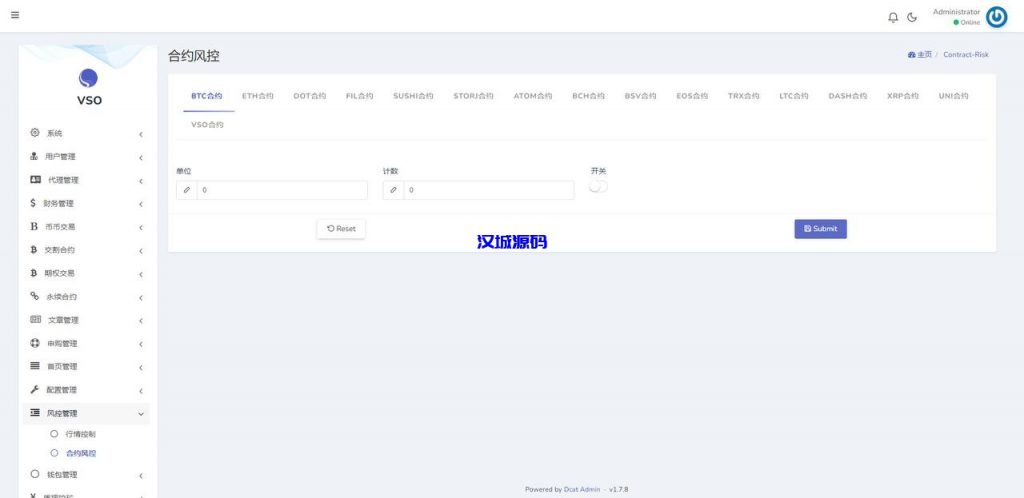Viewport: 1024px width, 498px height.
Task: Expand the 用户管理 menu chevron
Action: 141,157
